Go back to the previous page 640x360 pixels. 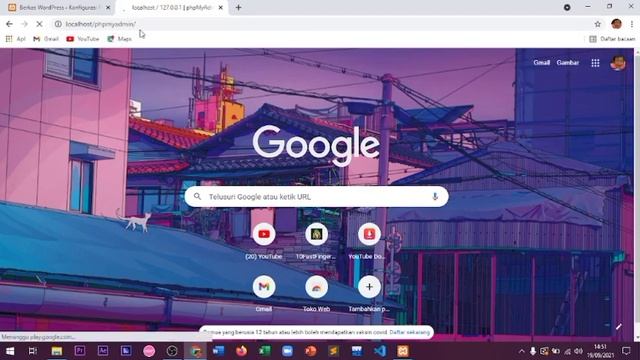(x=9, y=24)
